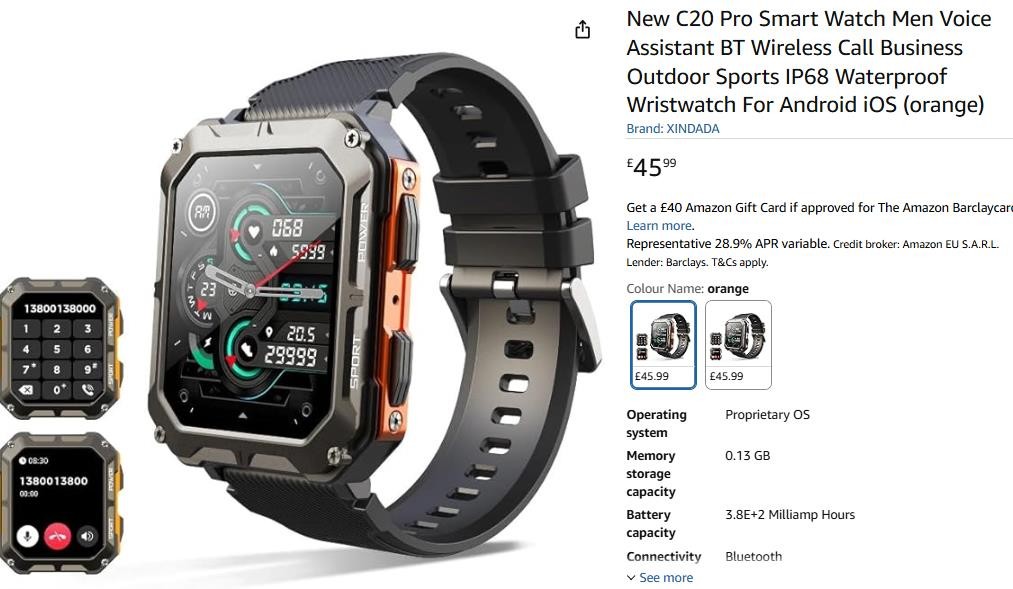This screenshot has height=589, width=1013.
Task: Click the microphone icon on call screen
Action: coord(27,536)
